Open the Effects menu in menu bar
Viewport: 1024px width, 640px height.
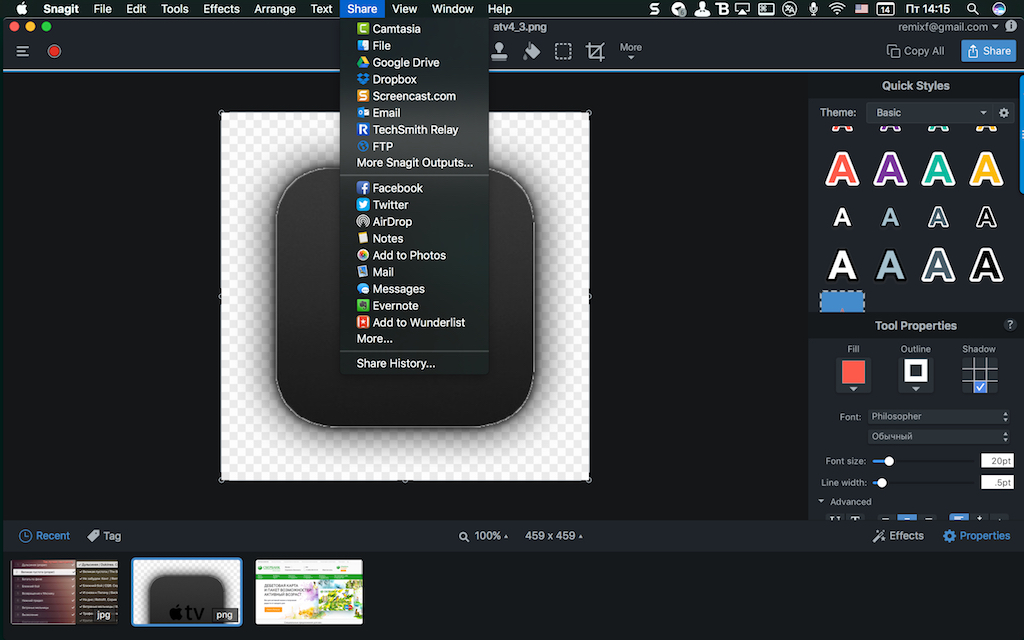(x=221, y=9)
